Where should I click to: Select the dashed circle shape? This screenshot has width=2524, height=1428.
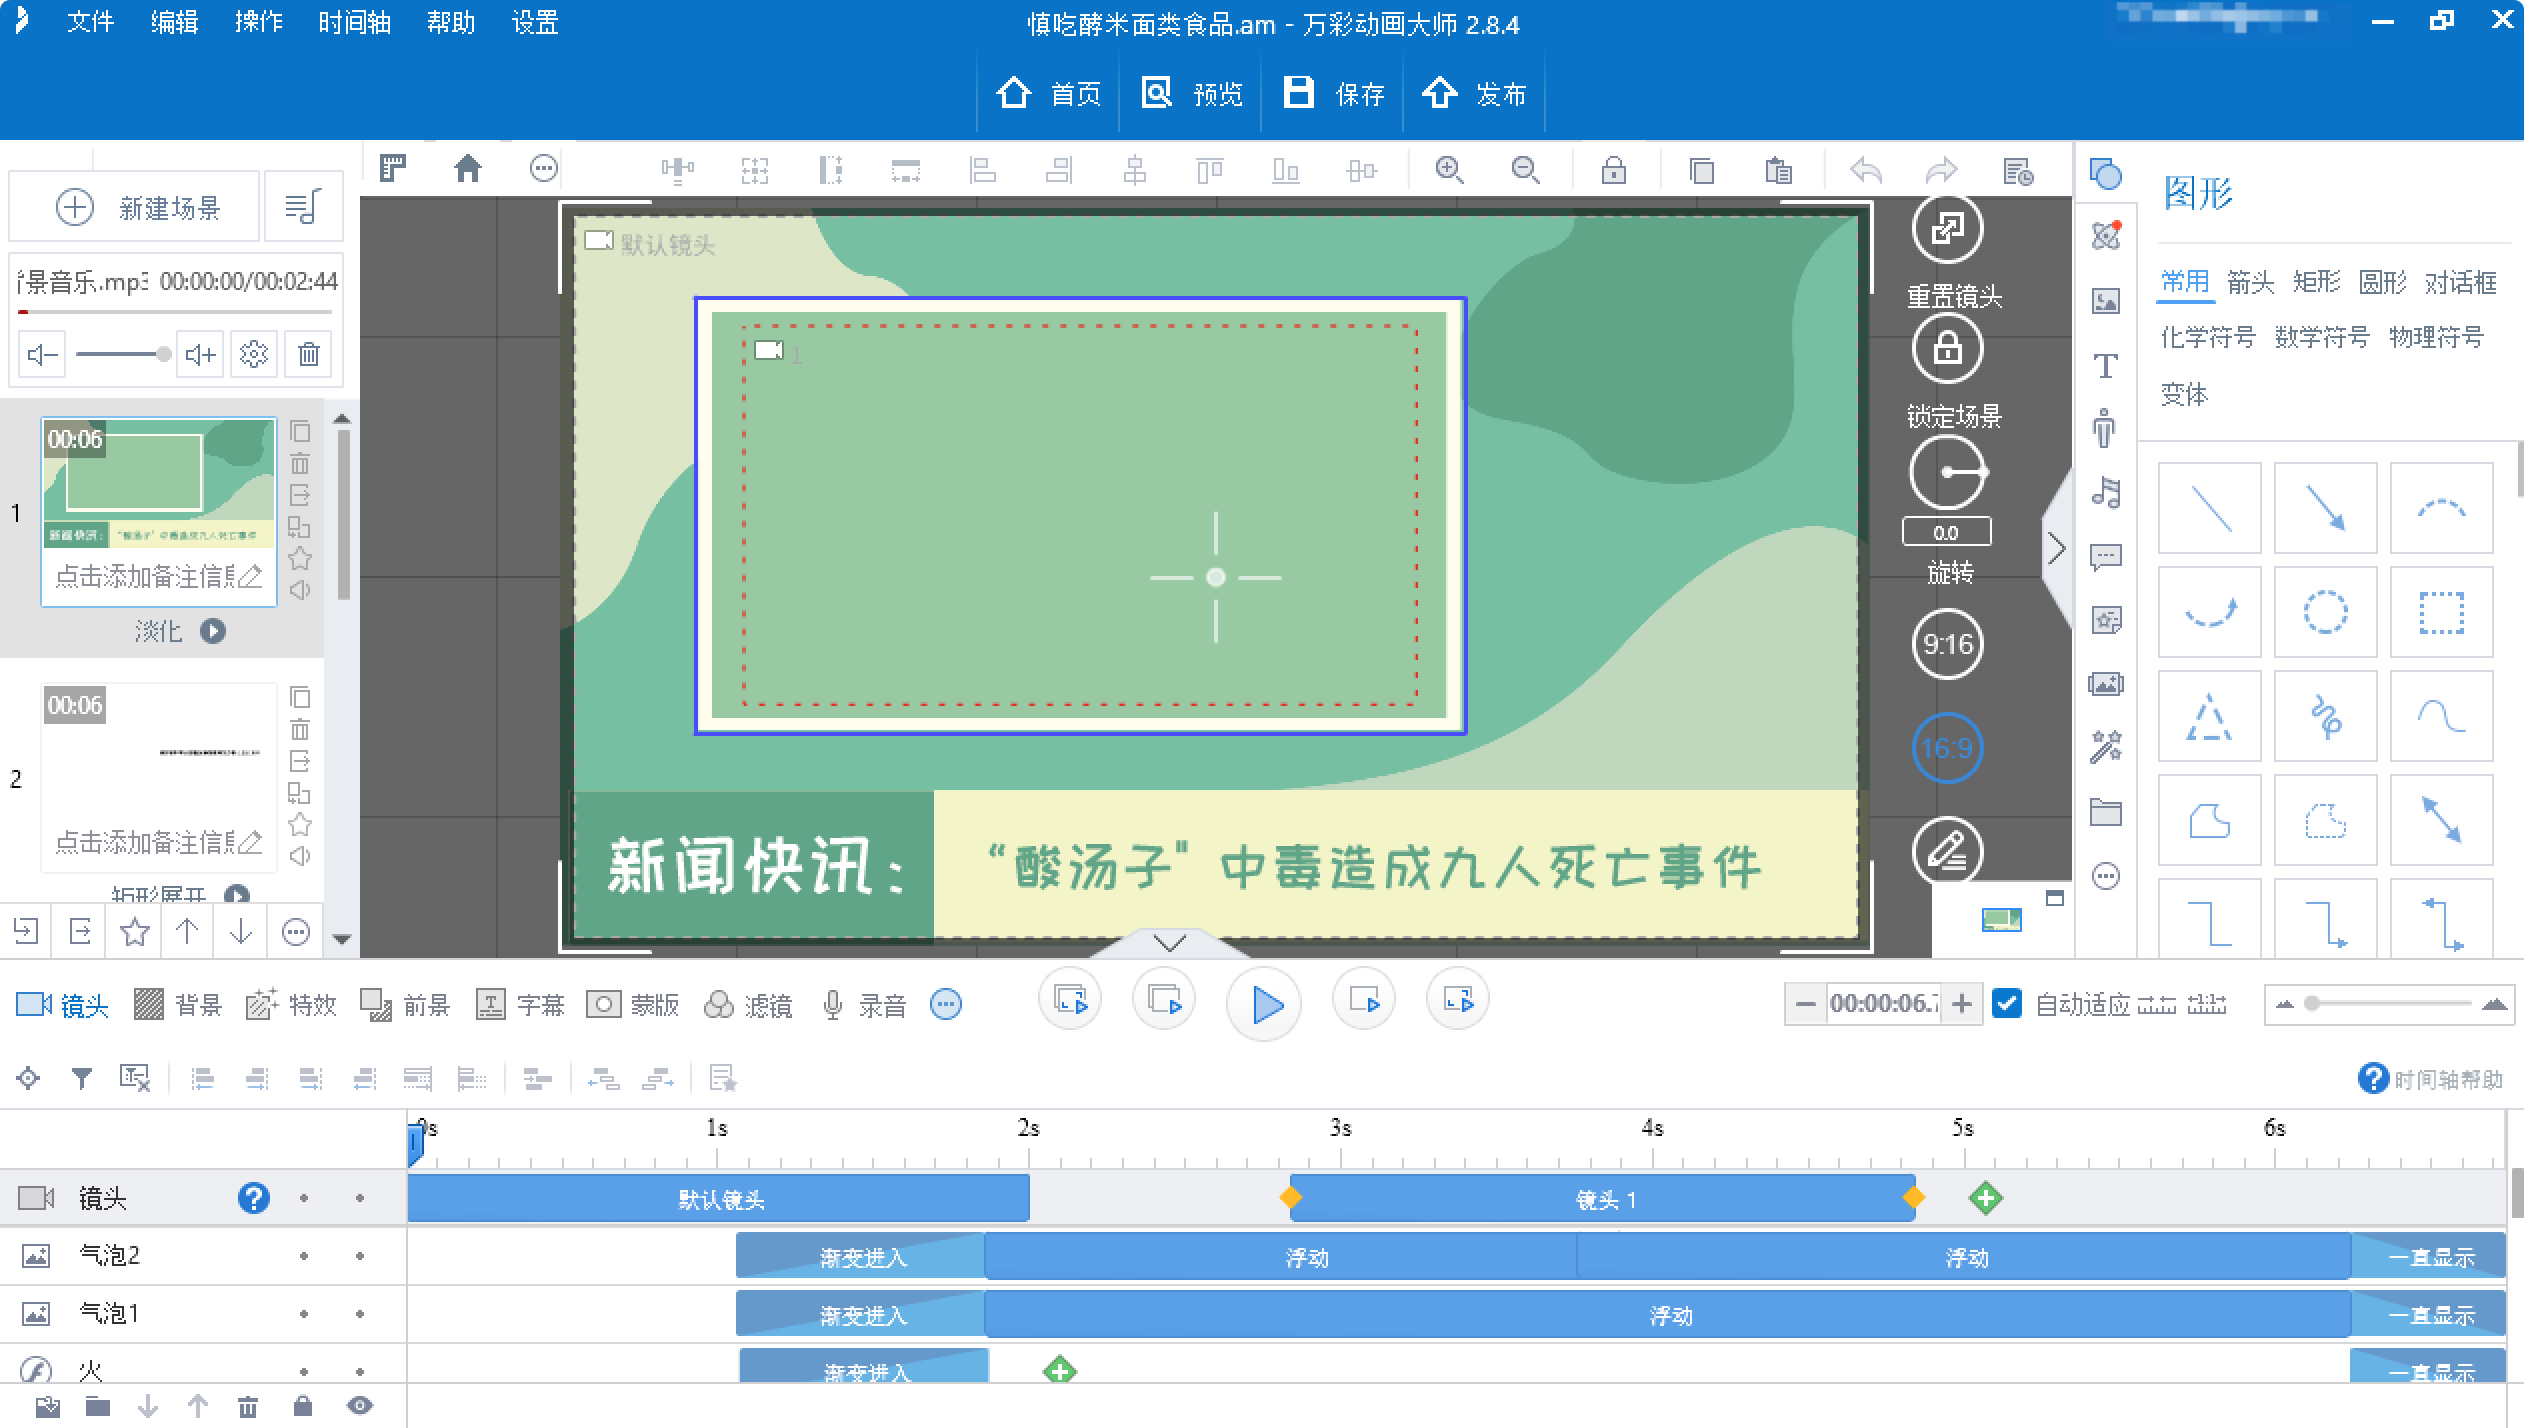tap(2326, 612)
